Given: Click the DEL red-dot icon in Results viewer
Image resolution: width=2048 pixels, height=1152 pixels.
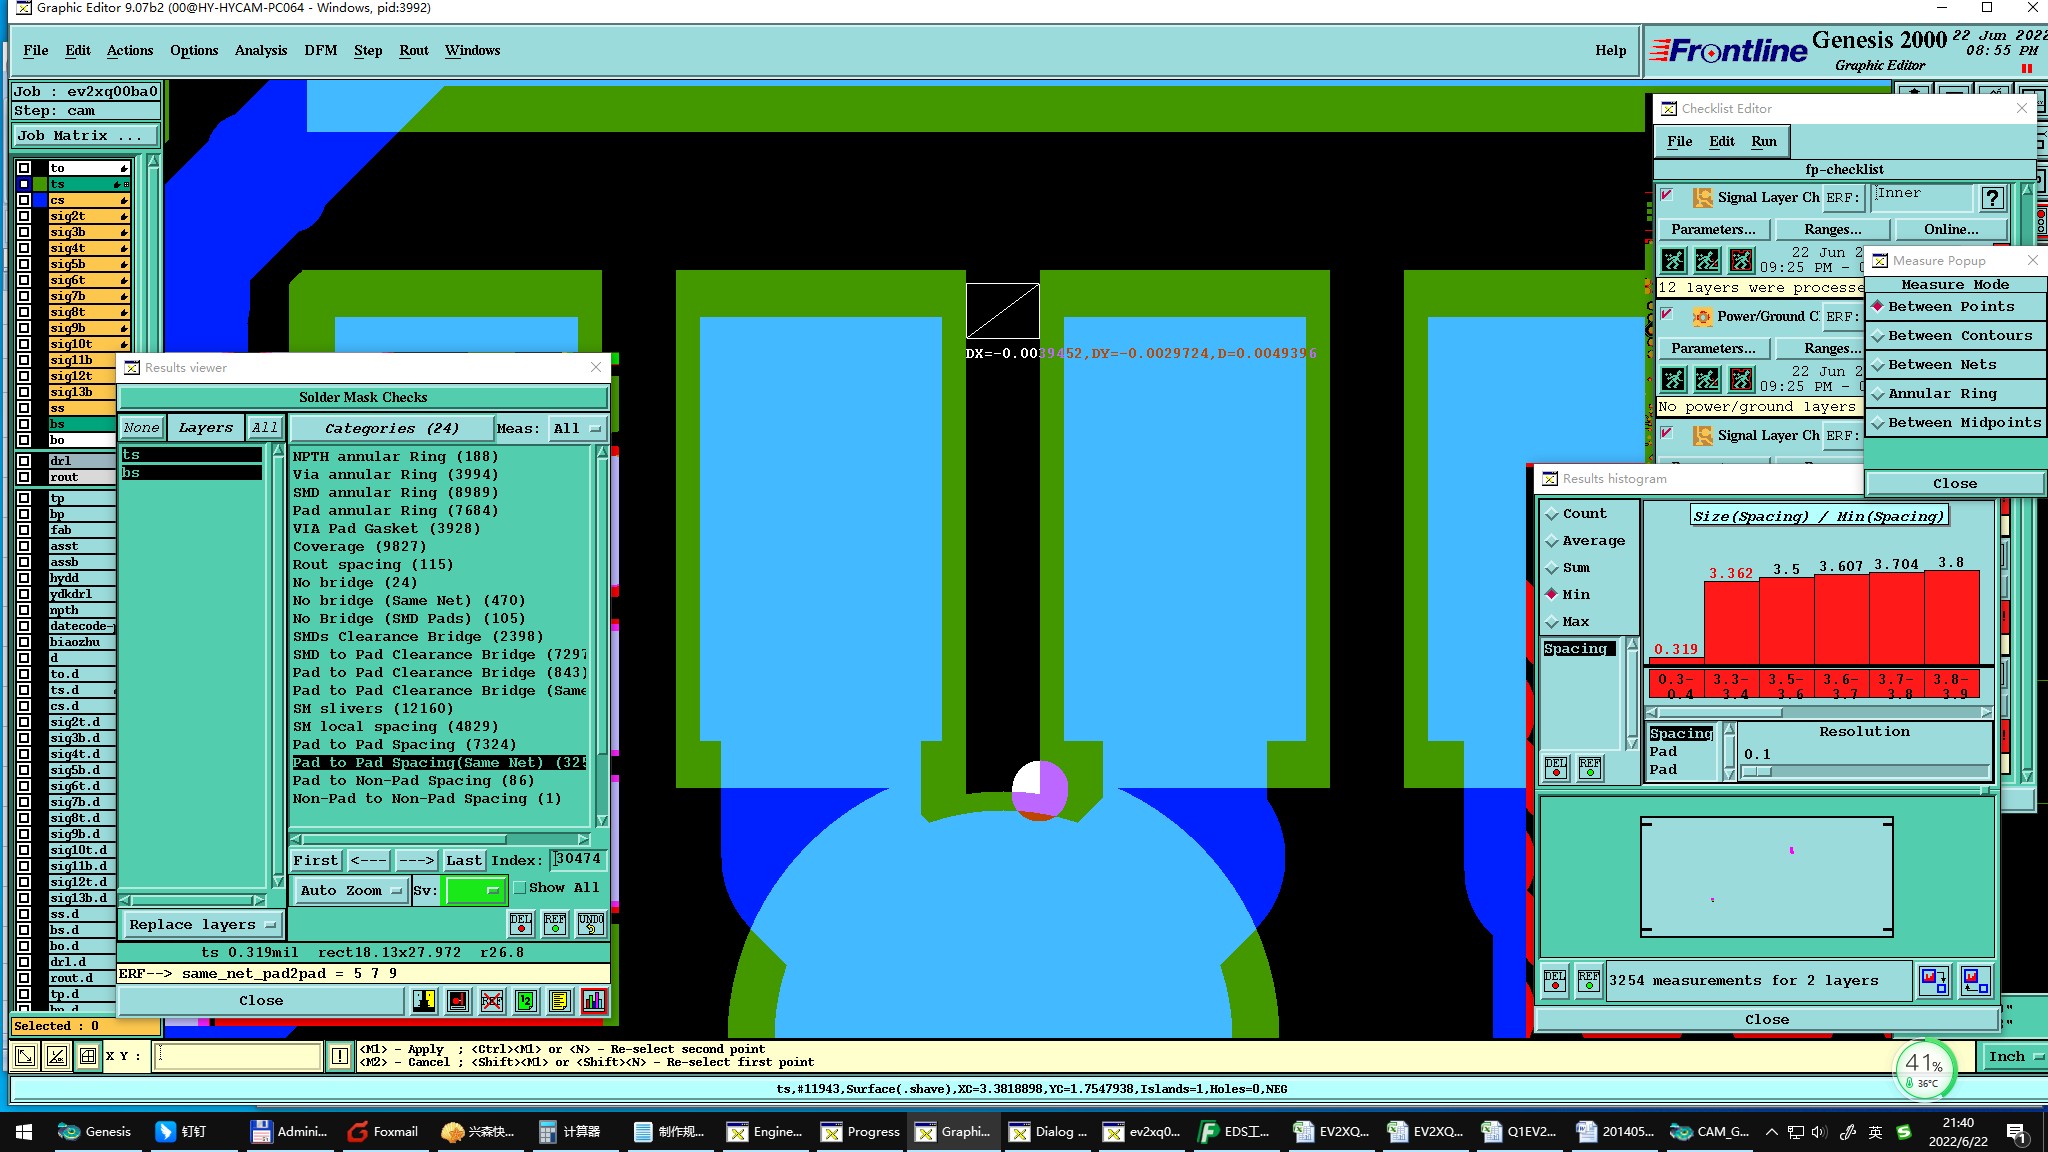Looking at the screenshot, I should click(521, 923).
